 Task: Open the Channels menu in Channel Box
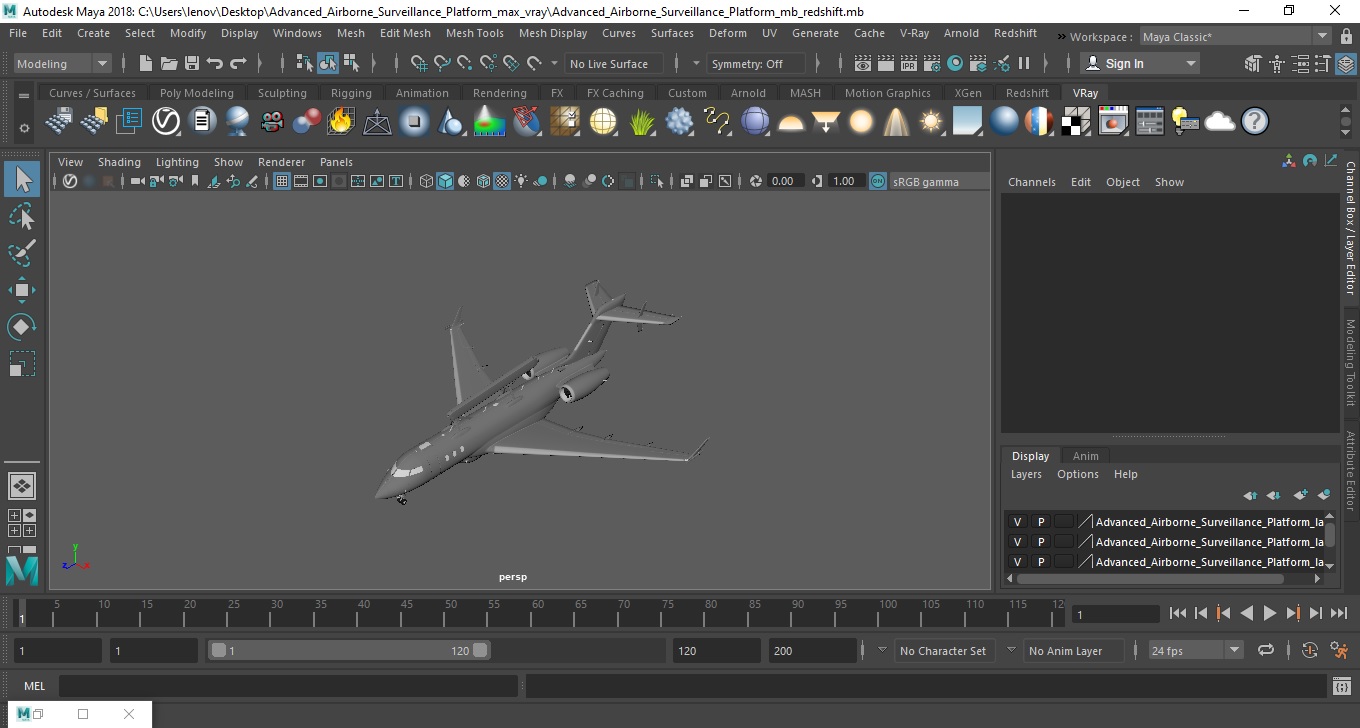pos(1031,182)
